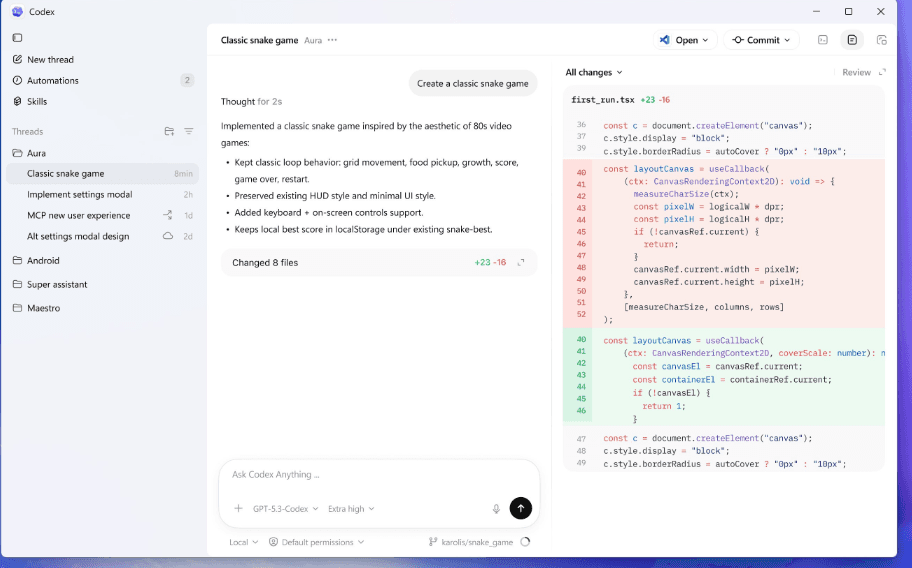Click the first_run.tsx file header
The image size is (912, 568).
(x=724, y=100)
